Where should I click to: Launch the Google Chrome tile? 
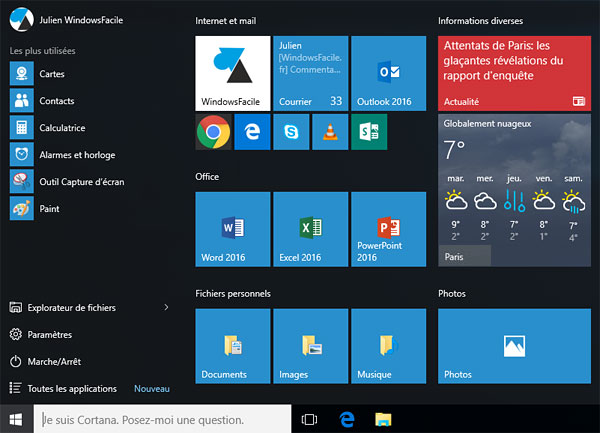click(214, 132)
